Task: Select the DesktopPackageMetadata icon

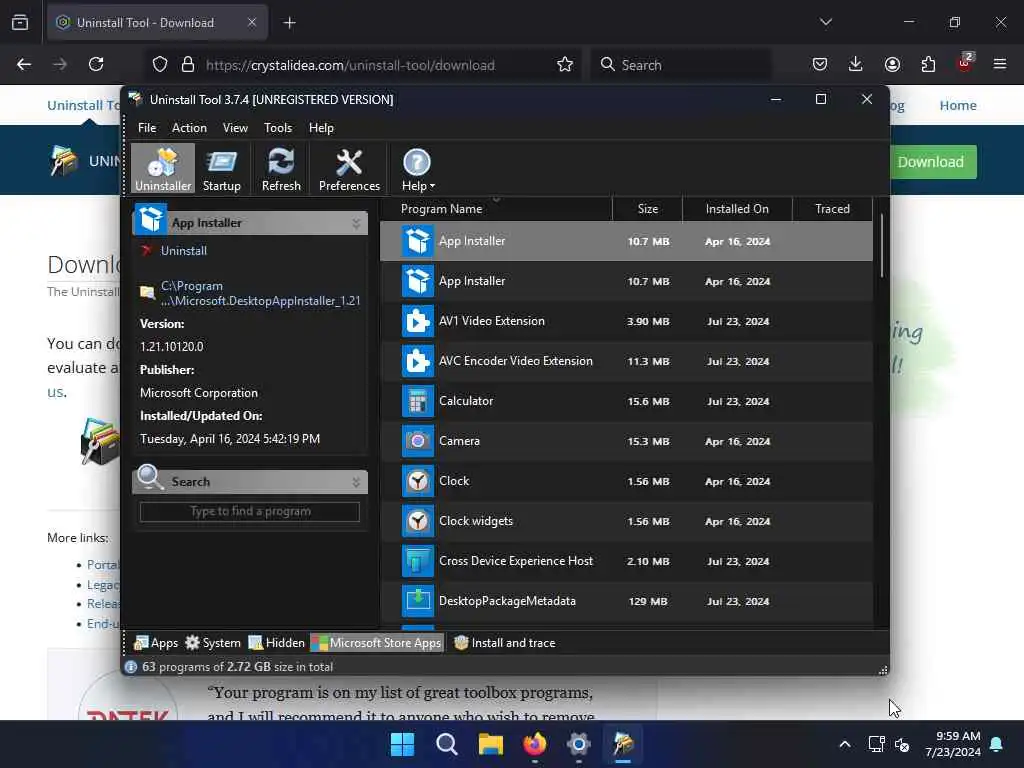Action: (417, 601)
